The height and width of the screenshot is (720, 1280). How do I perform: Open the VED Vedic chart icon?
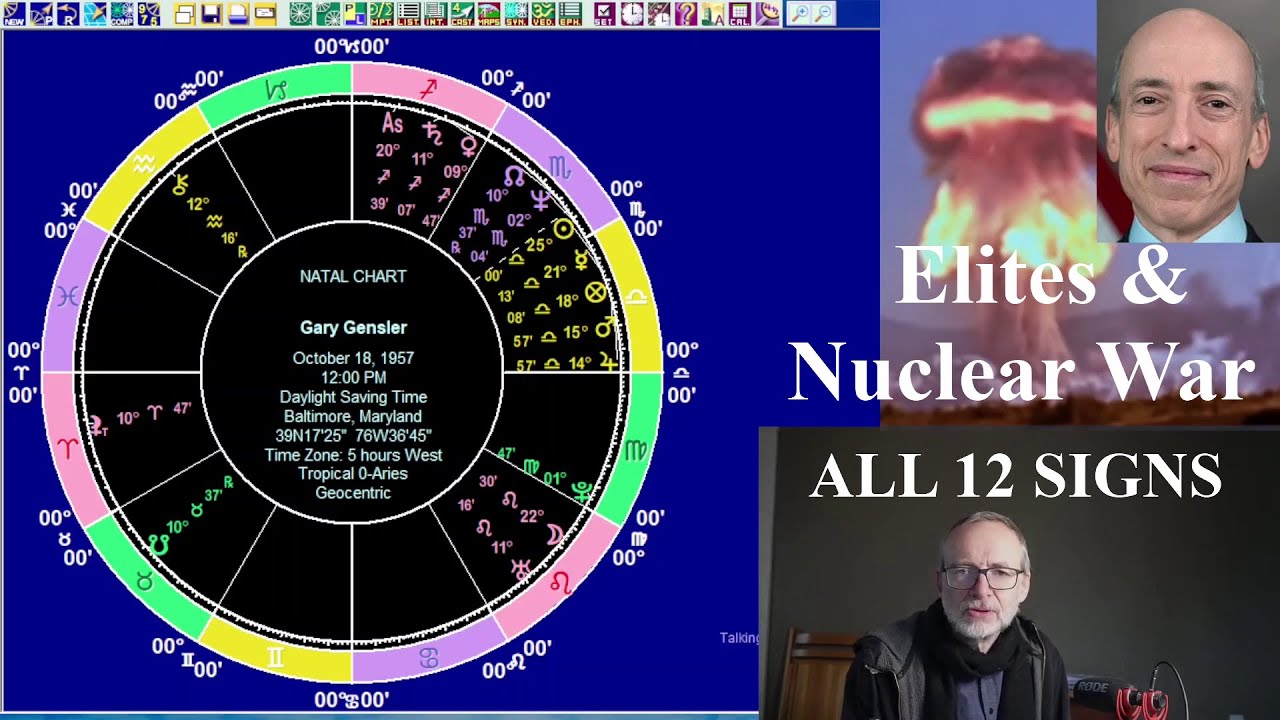coord(543,14)
